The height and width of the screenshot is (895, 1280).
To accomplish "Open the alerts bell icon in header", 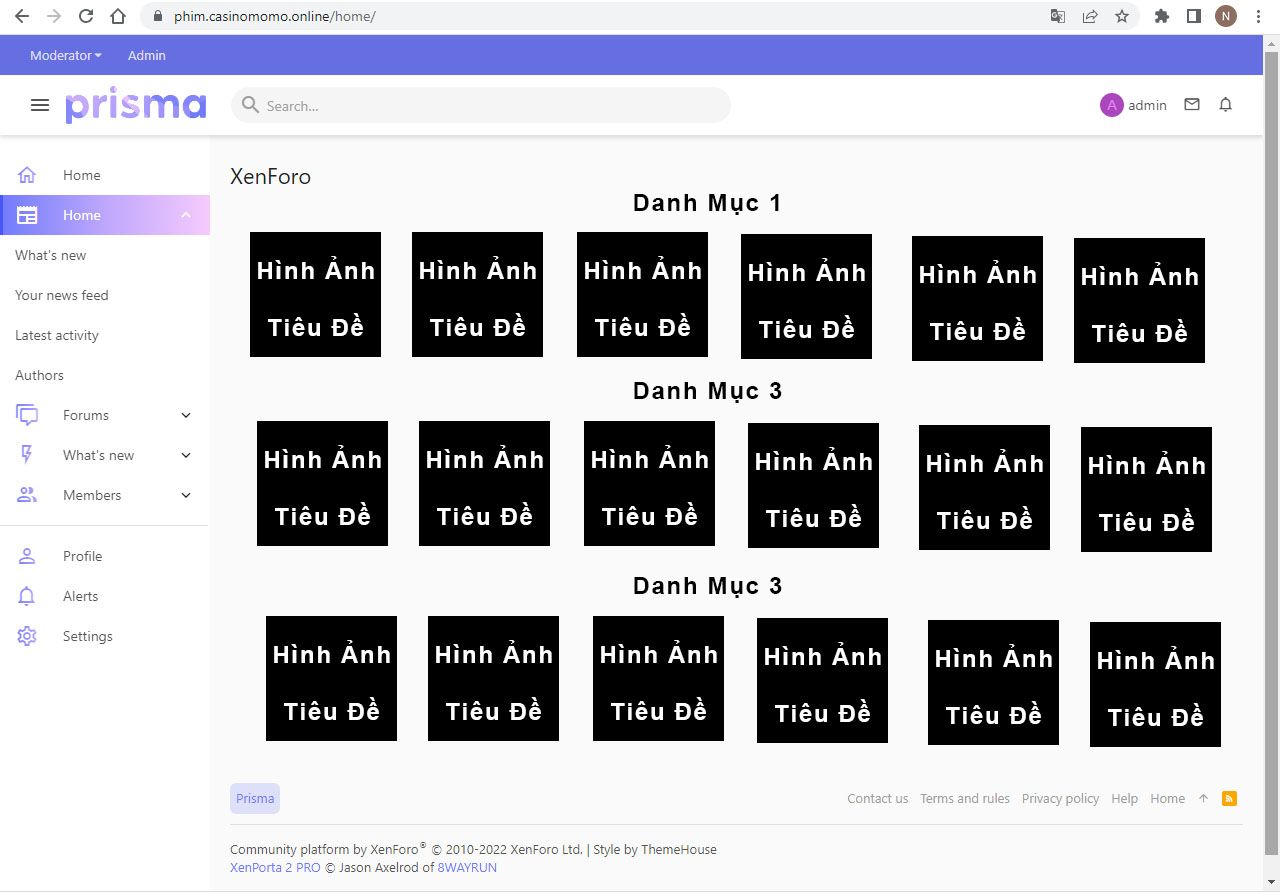I will (1225, 105).
